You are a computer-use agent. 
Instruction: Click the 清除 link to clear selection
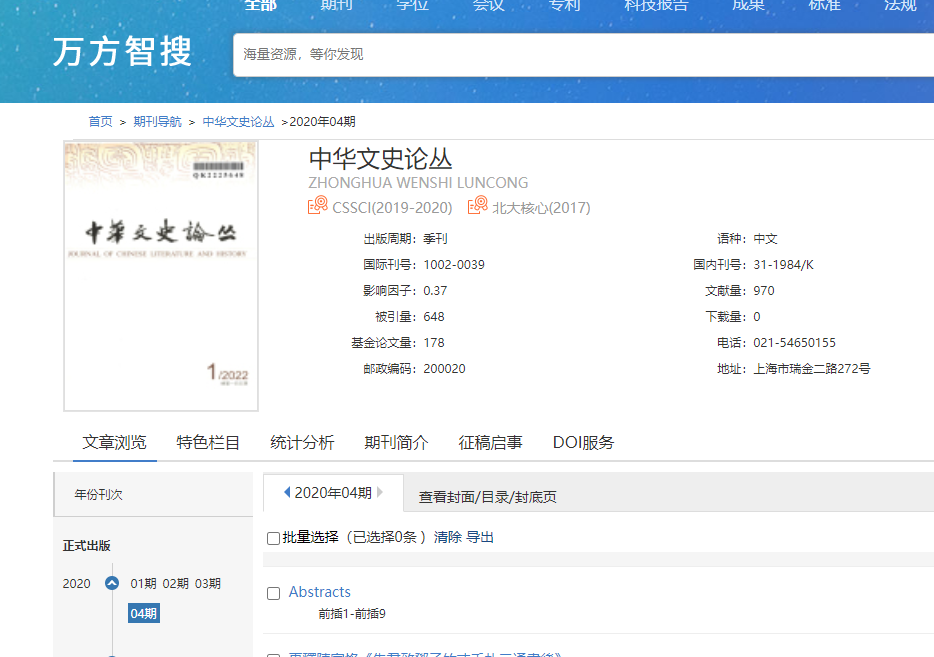(x=447, y=537)
